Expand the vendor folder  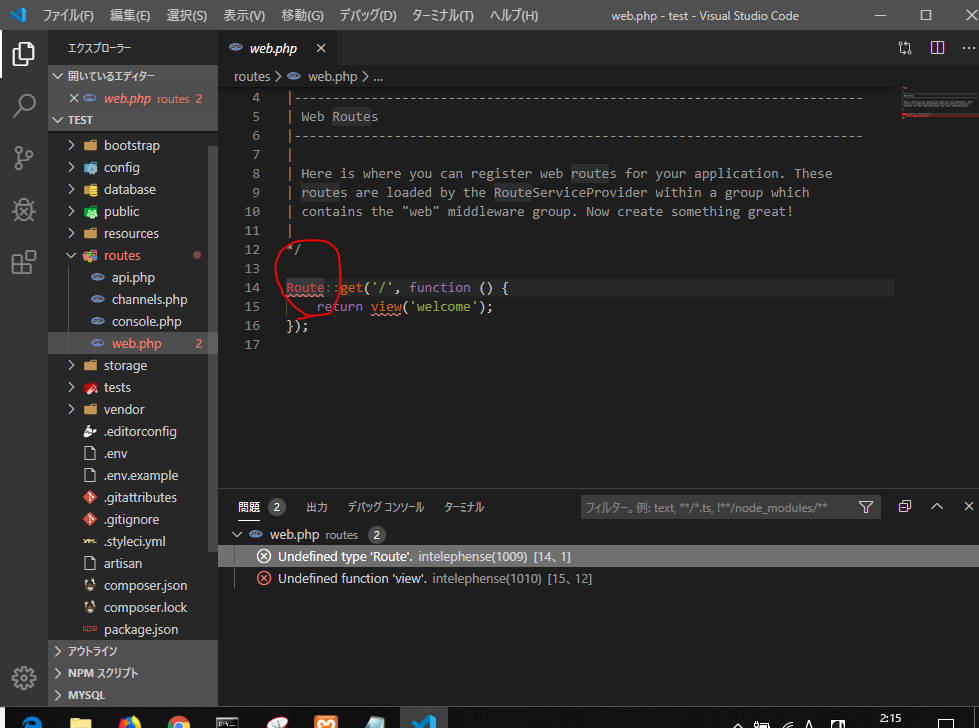tap(71, 409)
